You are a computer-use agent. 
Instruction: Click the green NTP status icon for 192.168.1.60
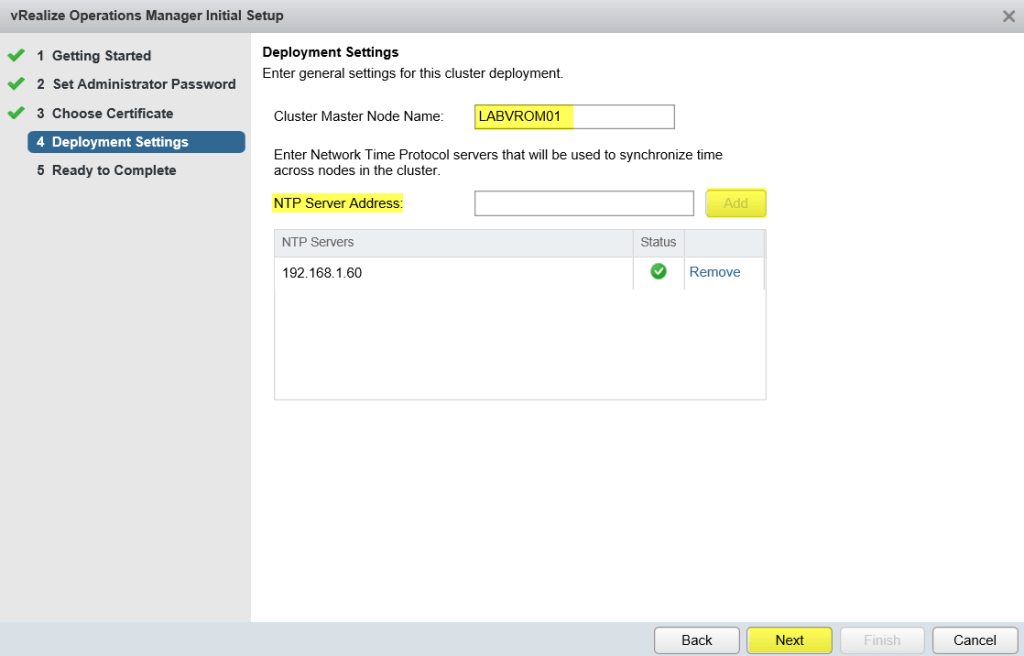point(658,271)
